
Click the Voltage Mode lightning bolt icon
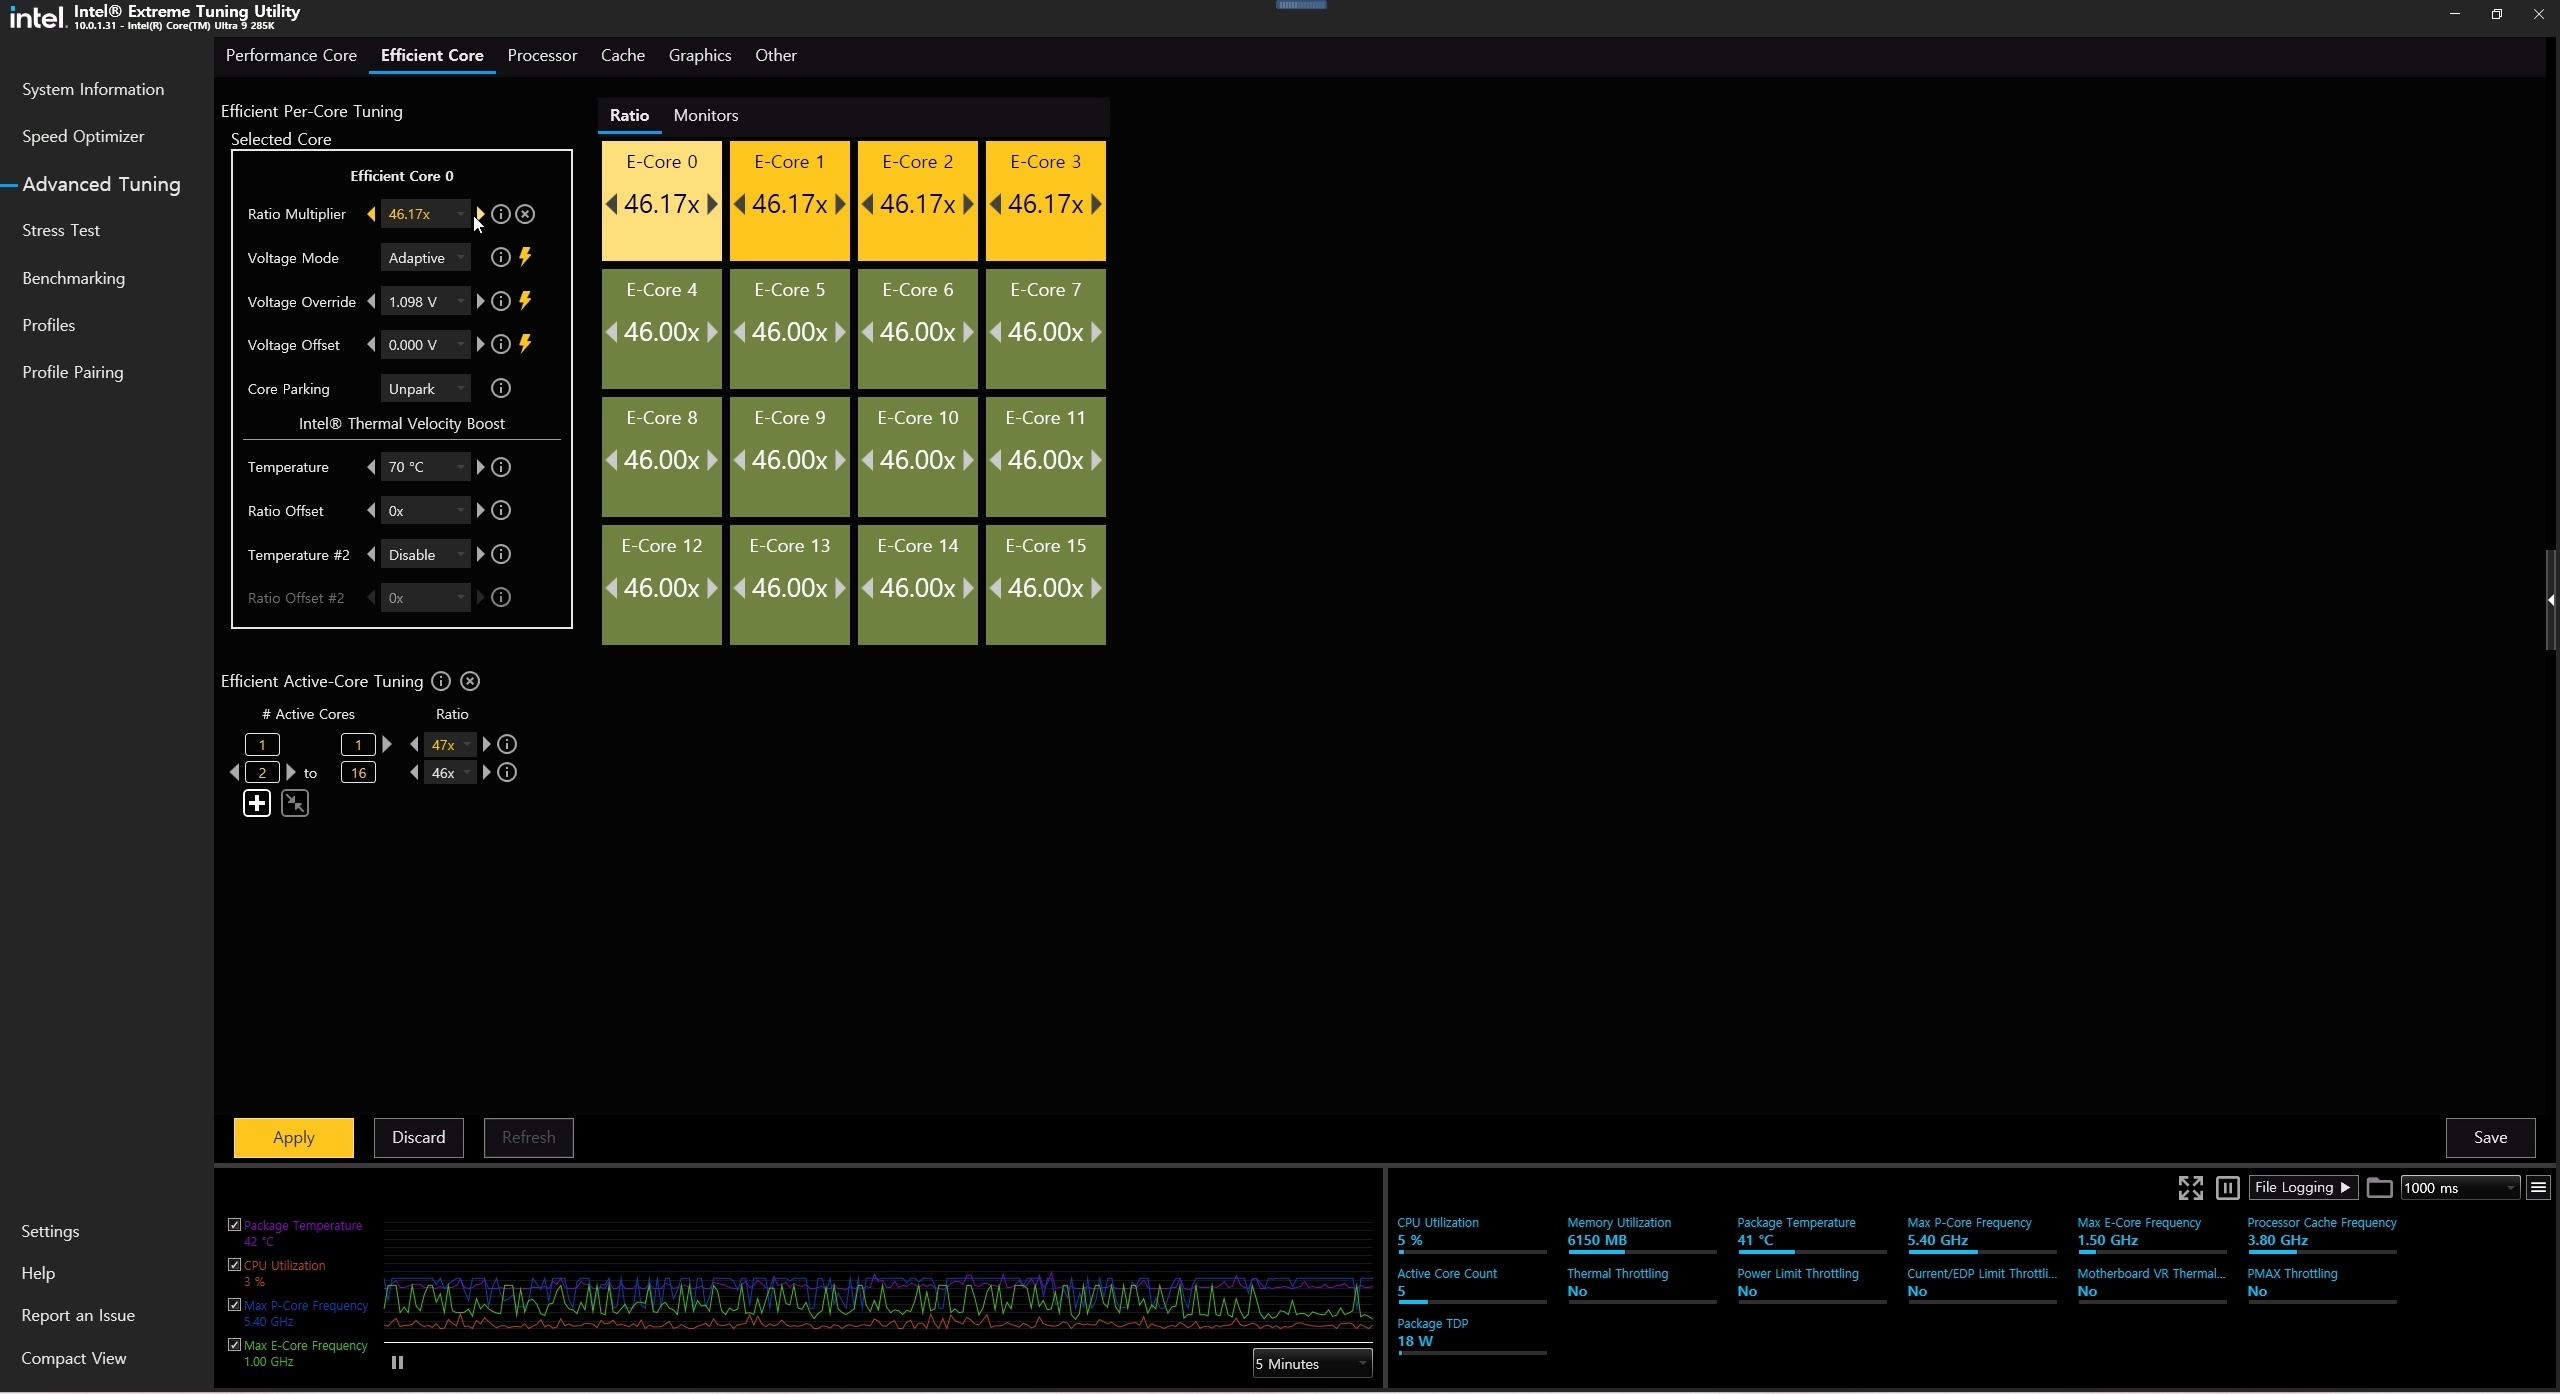point(525,257)
